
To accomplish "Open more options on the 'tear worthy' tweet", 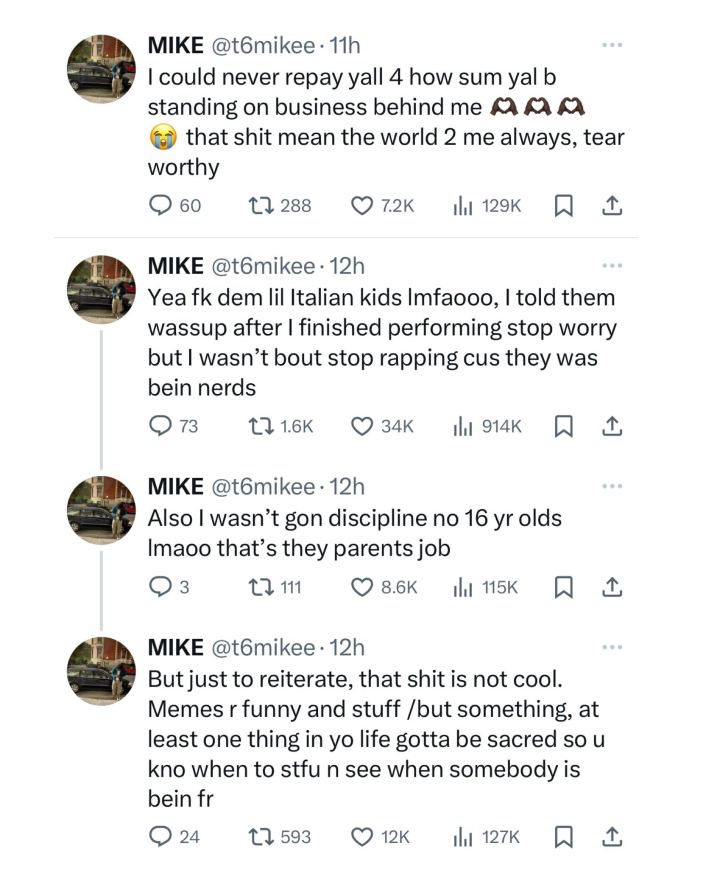I will point(612,45).
